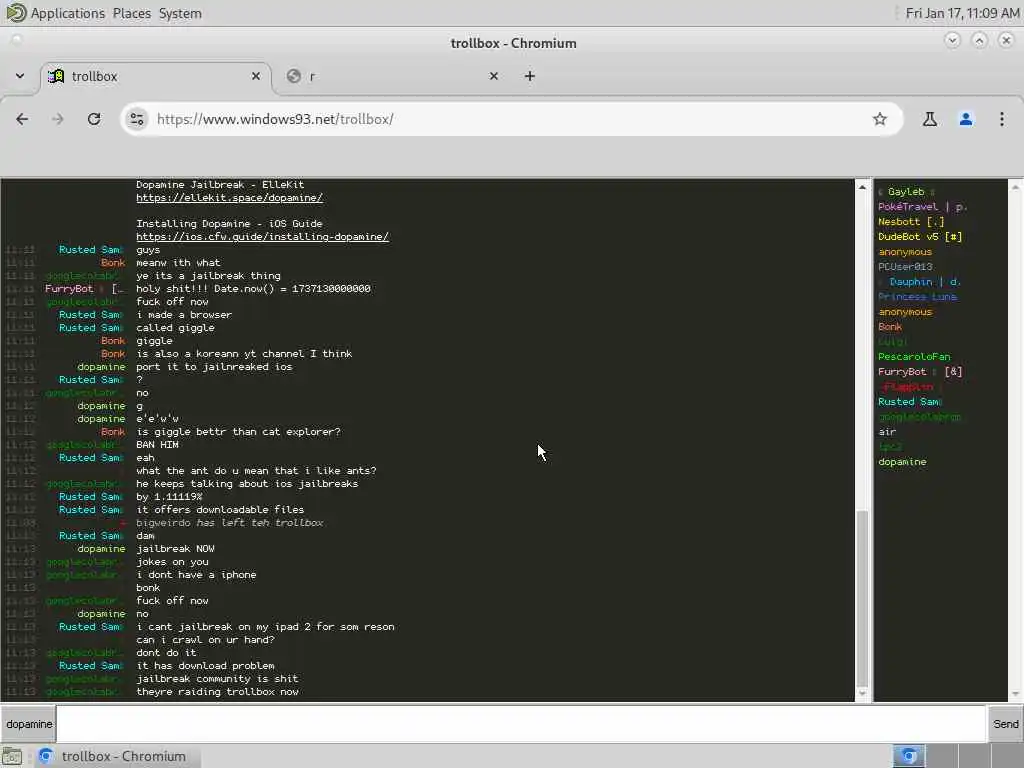
Task: Open the Applications menu
Action: [68, 13]
